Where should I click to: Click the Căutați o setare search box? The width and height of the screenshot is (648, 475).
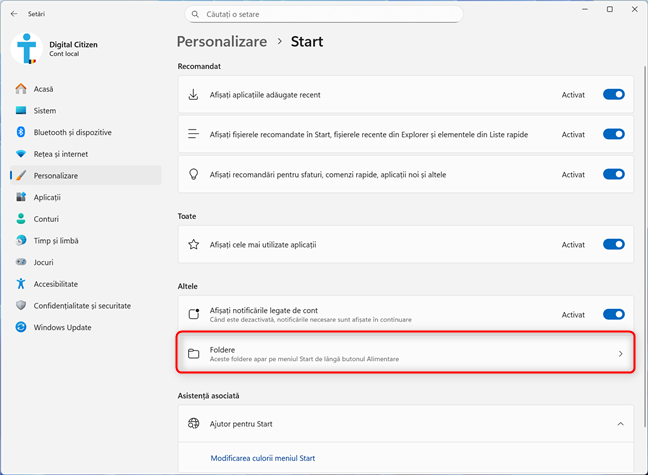(325, 15)
